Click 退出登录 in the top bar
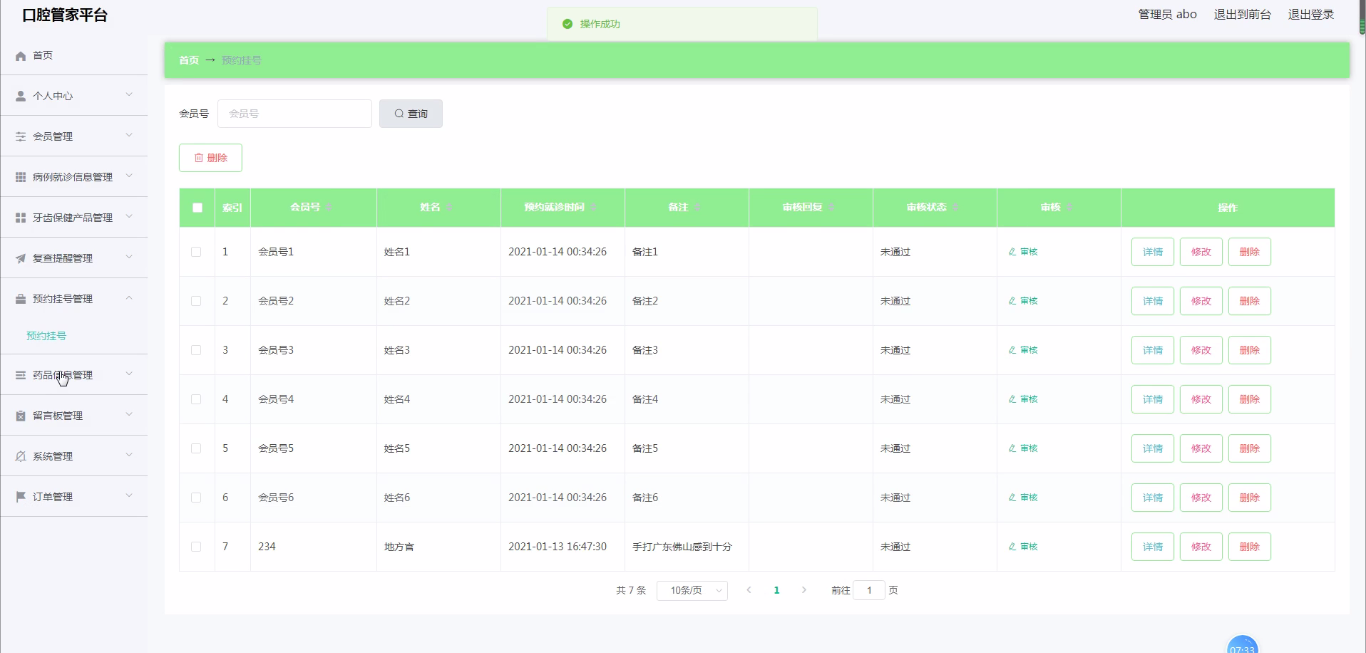This screenshot has width=1366, height=653. 1310,15
